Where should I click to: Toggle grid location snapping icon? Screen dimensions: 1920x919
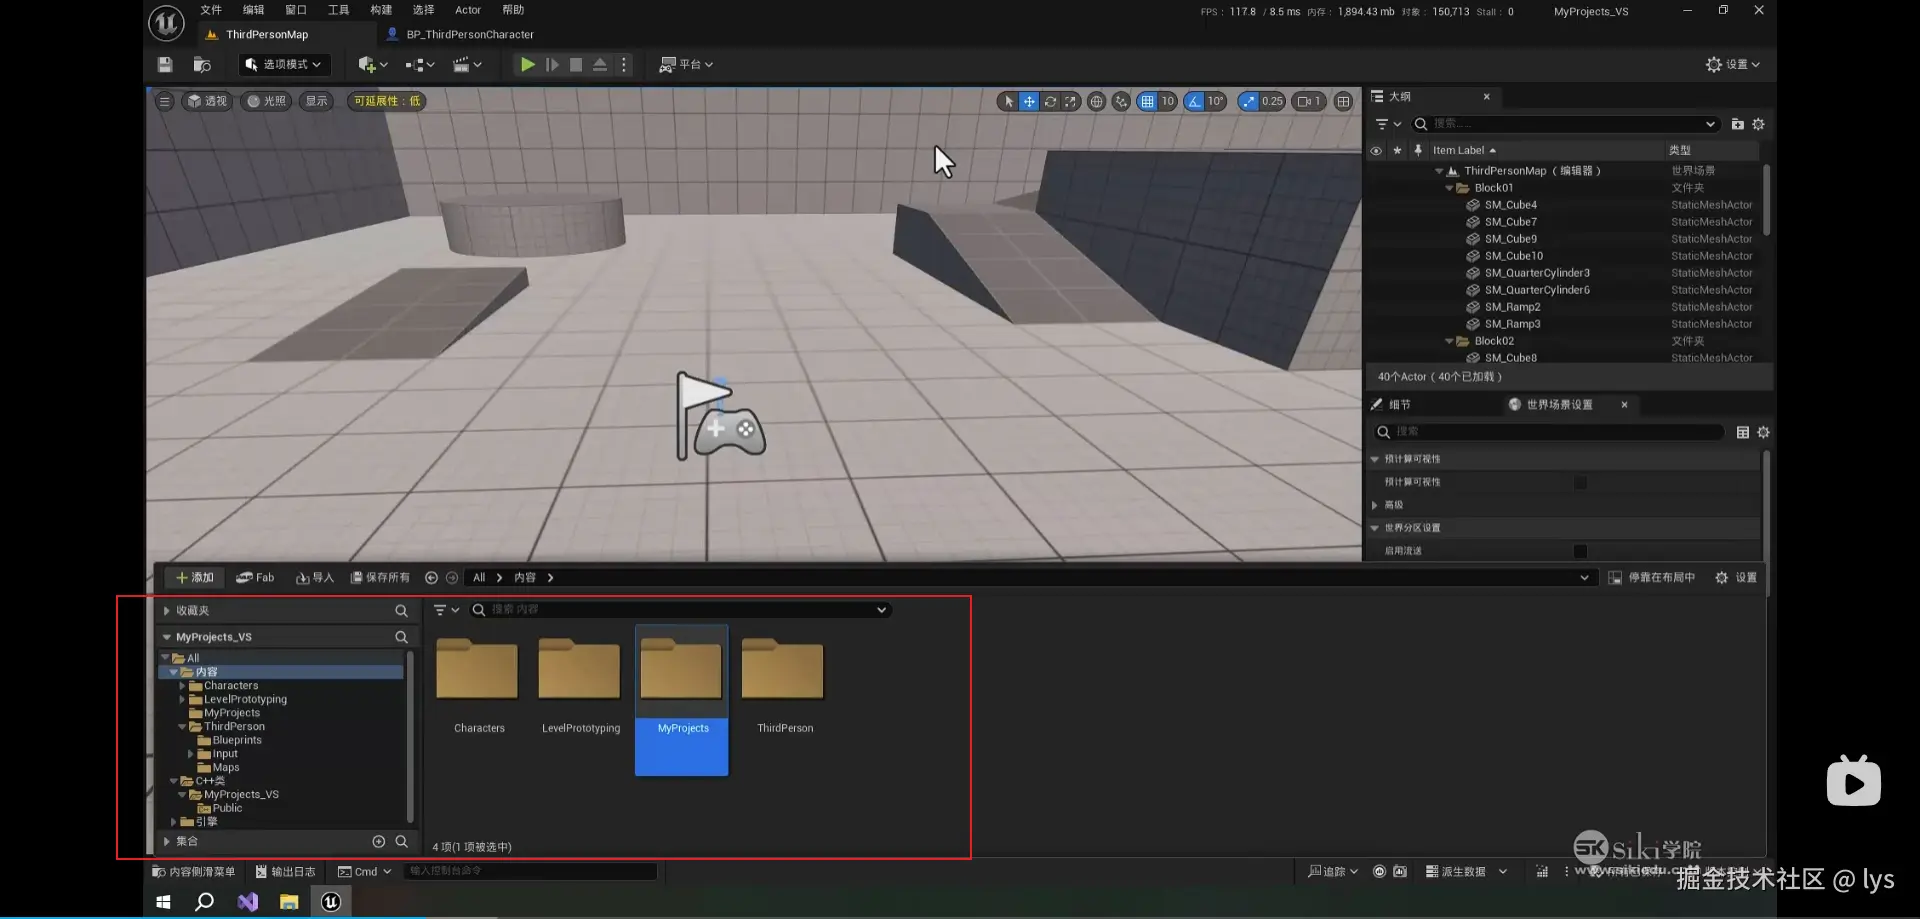1147,101
